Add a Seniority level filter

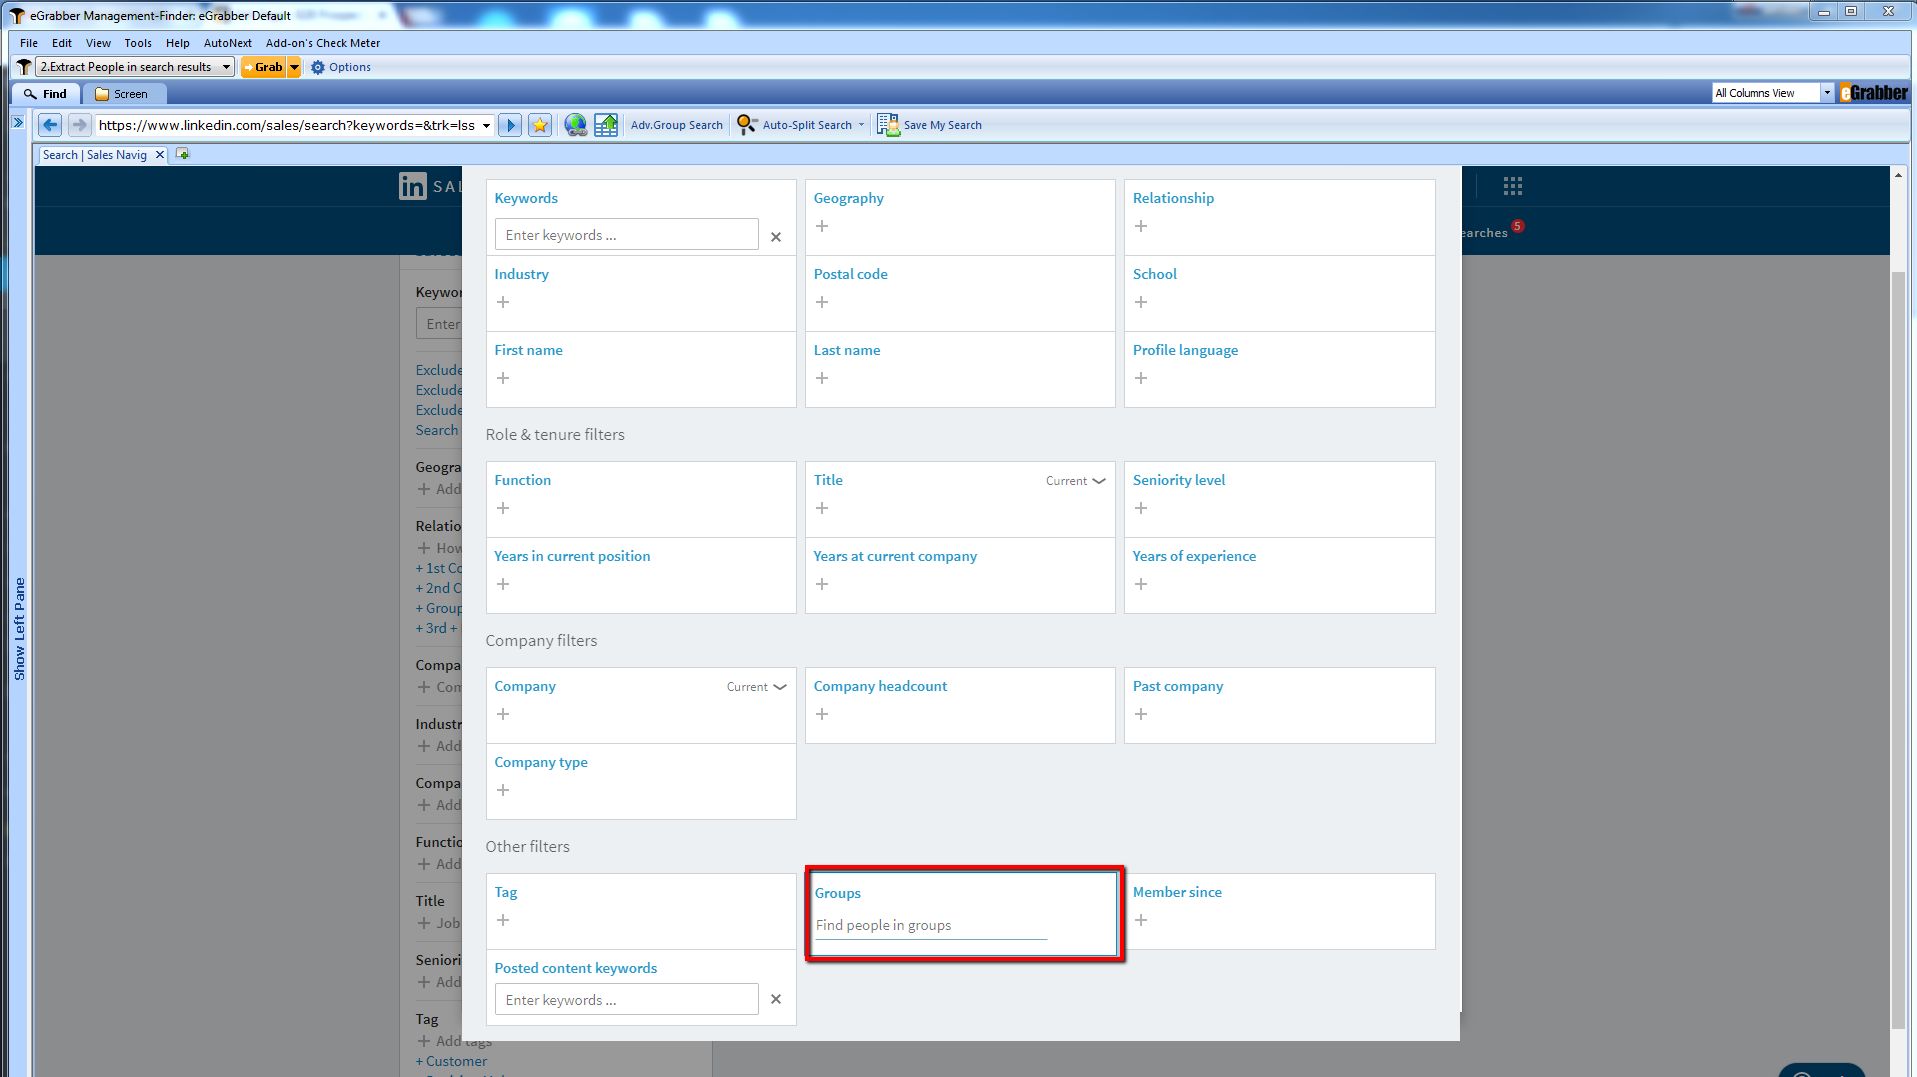pyautogui.click(x=1141, y=508)
